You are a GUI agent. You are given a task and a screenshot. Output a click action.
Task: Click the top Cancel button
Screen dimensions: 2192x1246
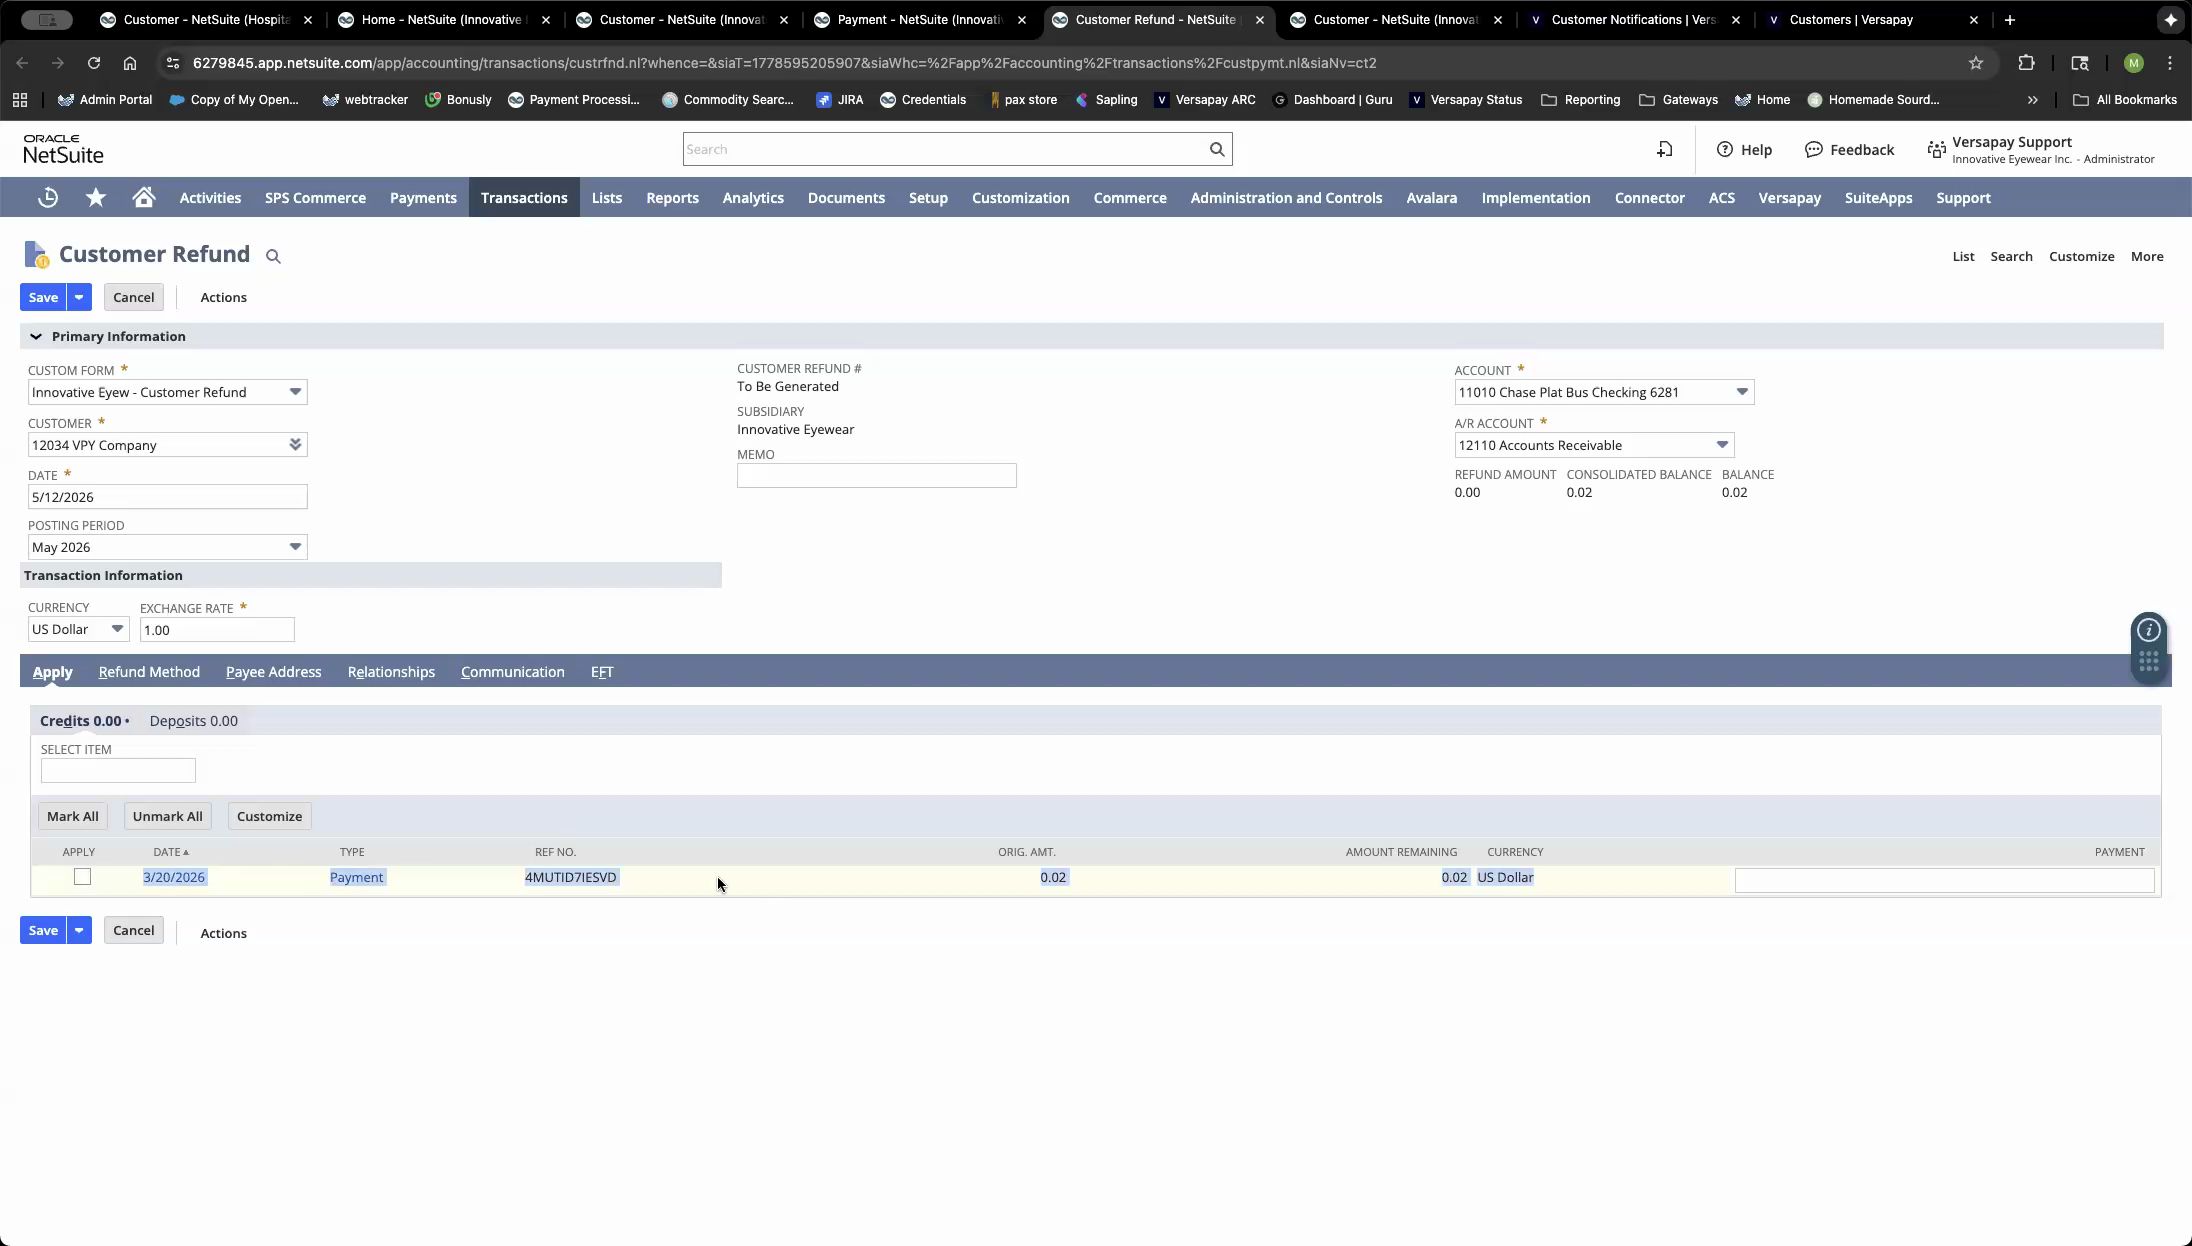133,297
